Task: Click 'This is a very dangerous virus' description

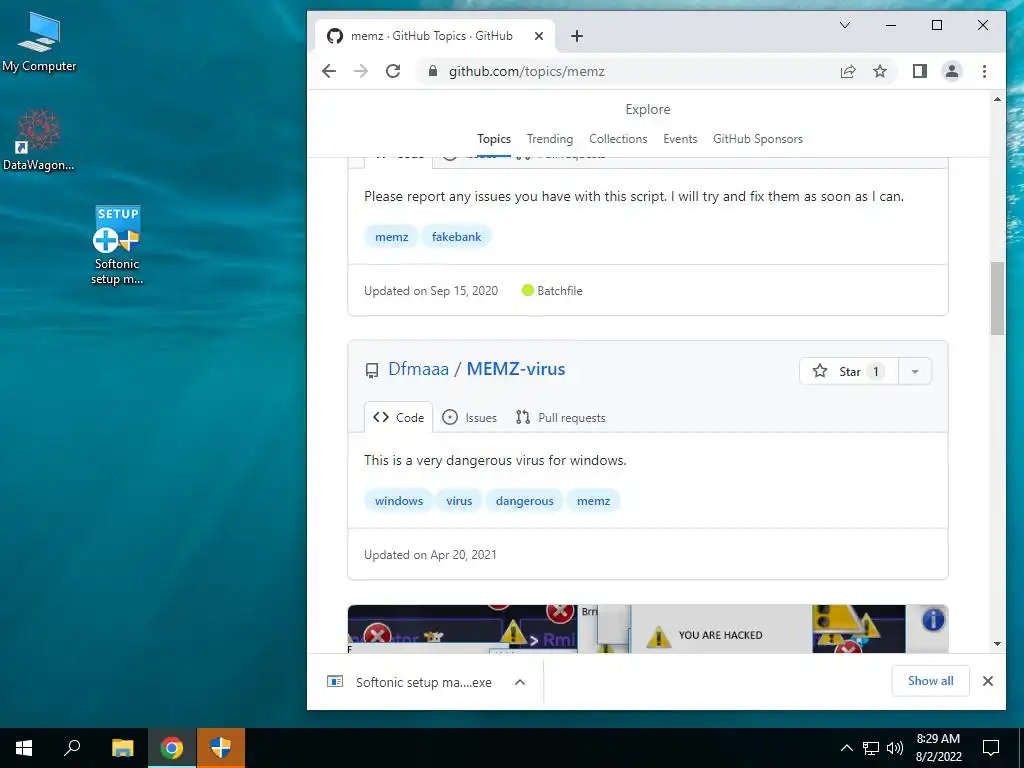Action: click(495, 460)
